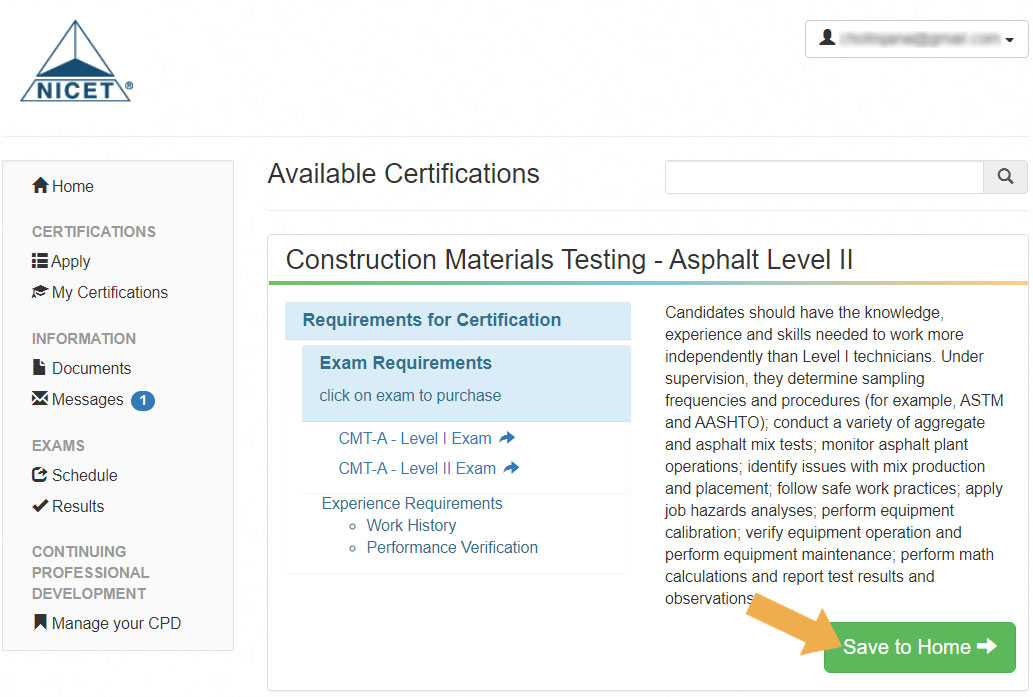
Task: Click the search magnifier button
Action: pyautogui.click(x=1005, y=177)
